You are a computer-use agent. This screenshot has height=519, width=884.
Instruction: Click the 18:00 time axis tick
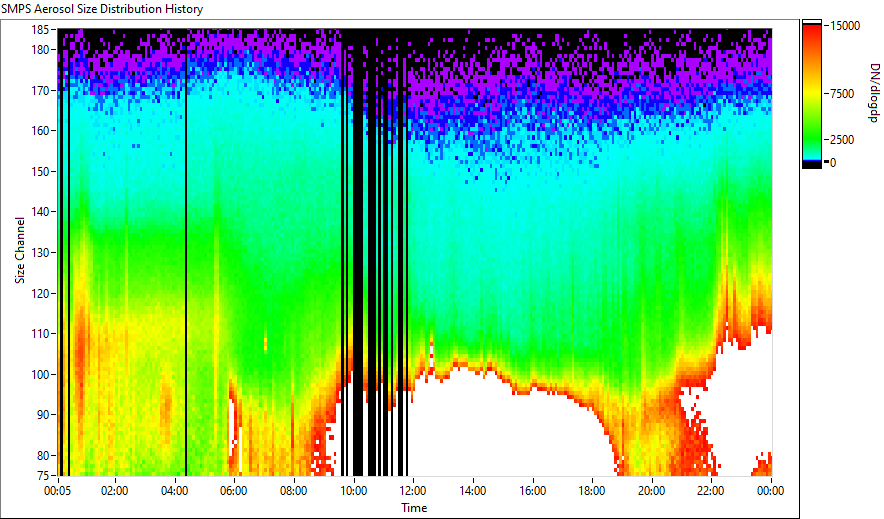(x=592, y=491)
